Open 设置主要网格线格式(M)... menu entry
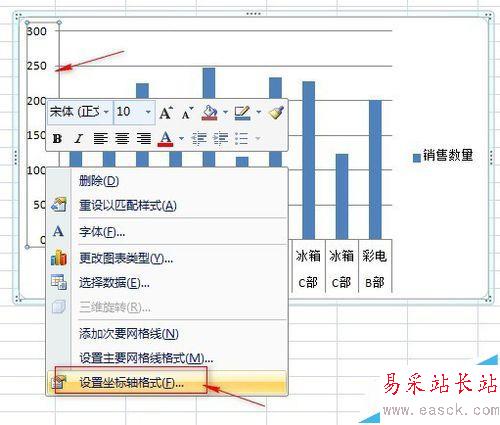Screen dimensions: 500x425 tap(167, 358)
